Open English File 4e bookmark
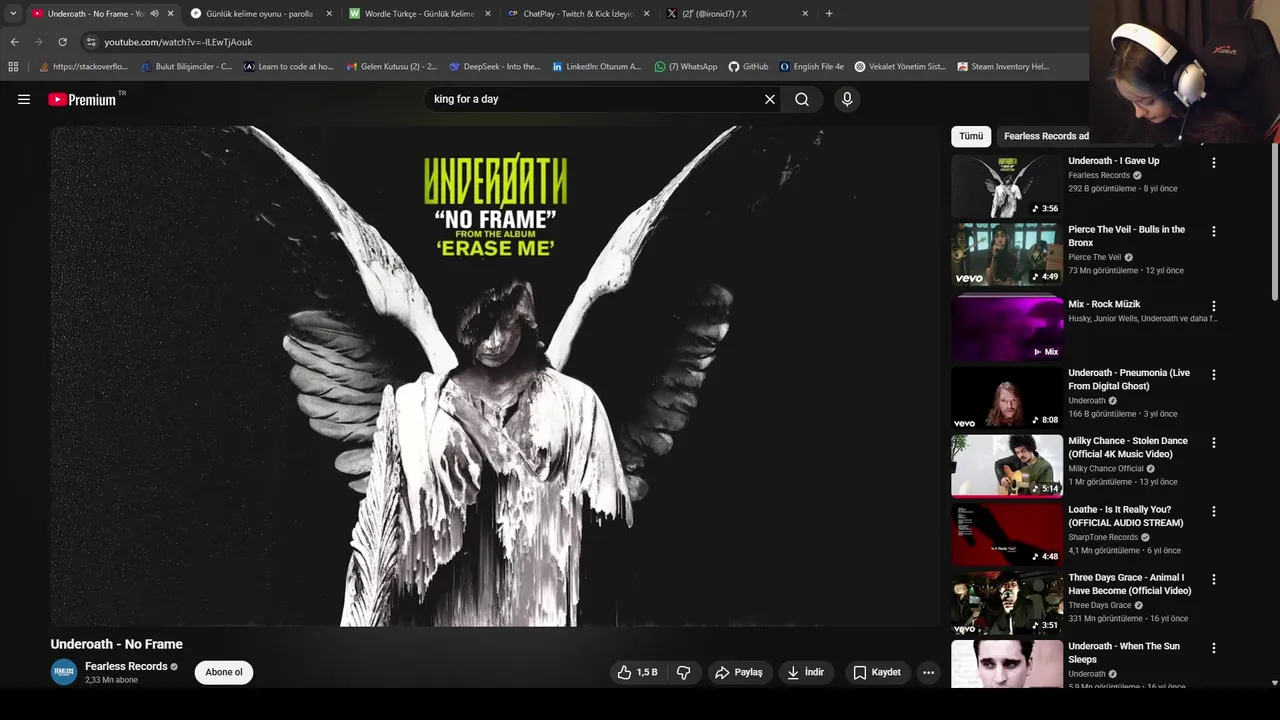Image resolution: width=1280 pixels, height=720 pixels. (811, 67)
